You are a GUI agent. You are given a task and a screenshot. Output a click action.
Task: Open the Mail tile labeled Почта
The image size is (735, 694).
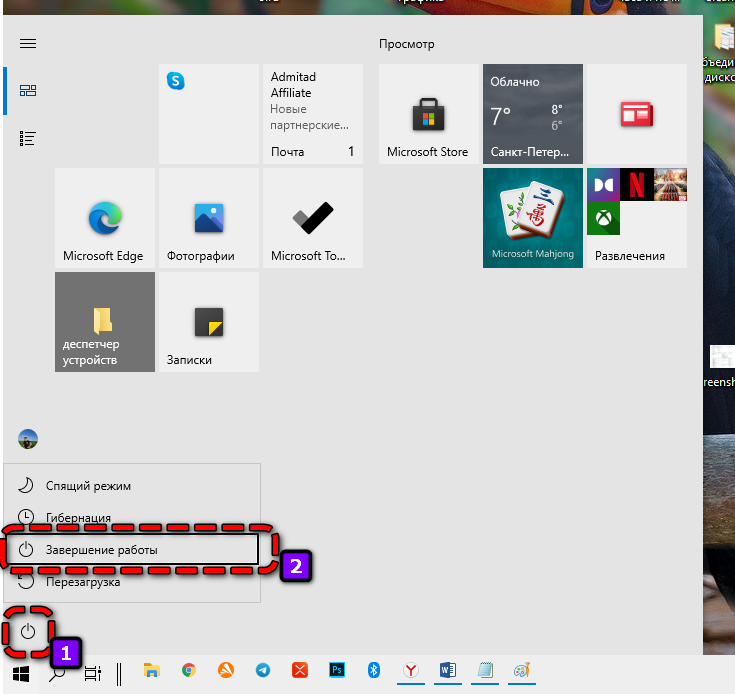tap(313, 114)
